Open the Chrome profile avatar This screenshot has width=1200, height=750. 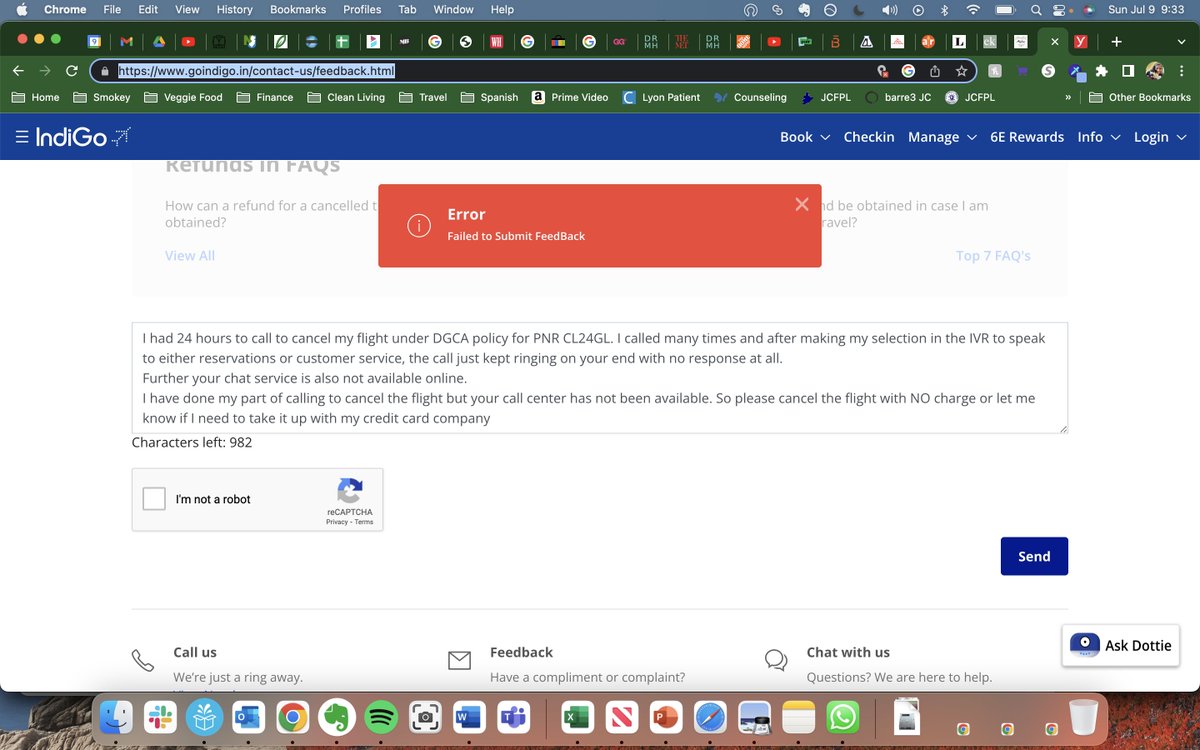click(1155, 71)
